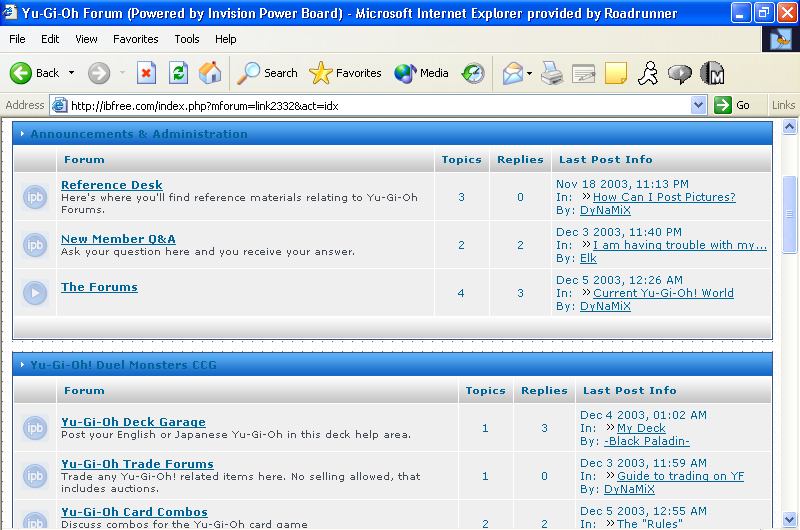Click the vertical scrollbar down arrow
The width and height of the screenshot is (800, 530).
pyautogui.click(x=789, y=520)
